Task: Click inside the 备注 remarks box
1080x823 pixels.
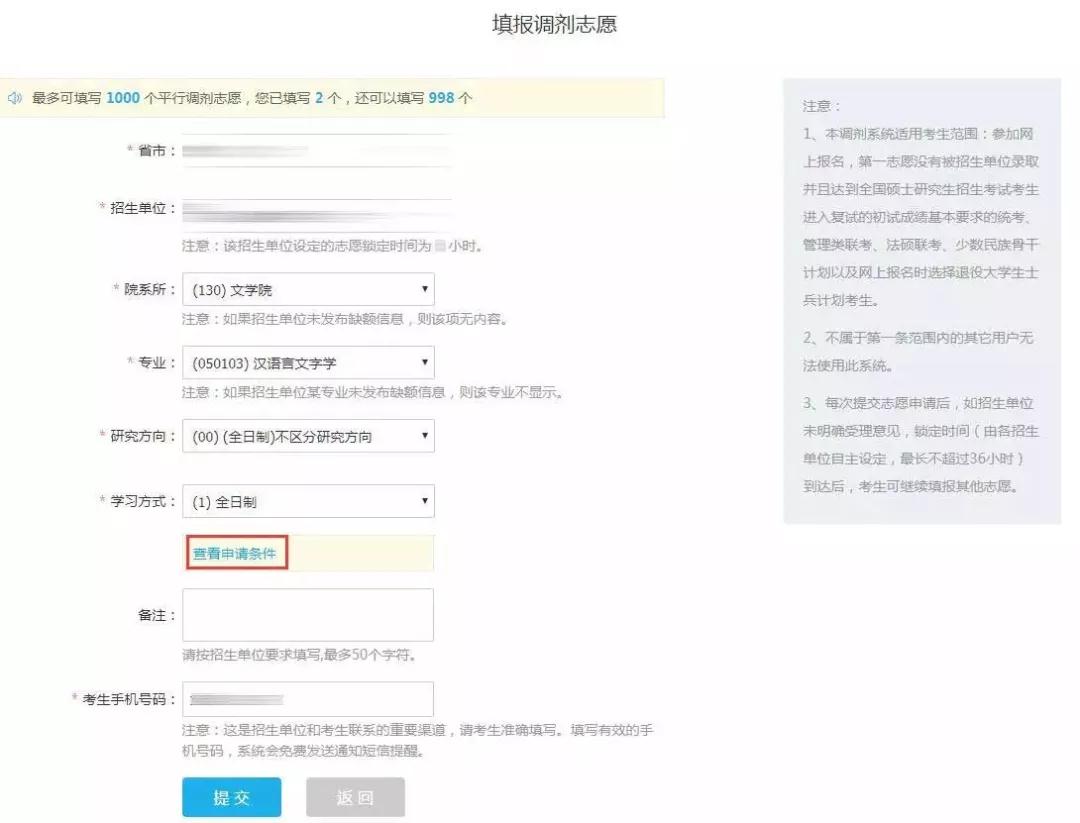Action: (x=307, y=614)
